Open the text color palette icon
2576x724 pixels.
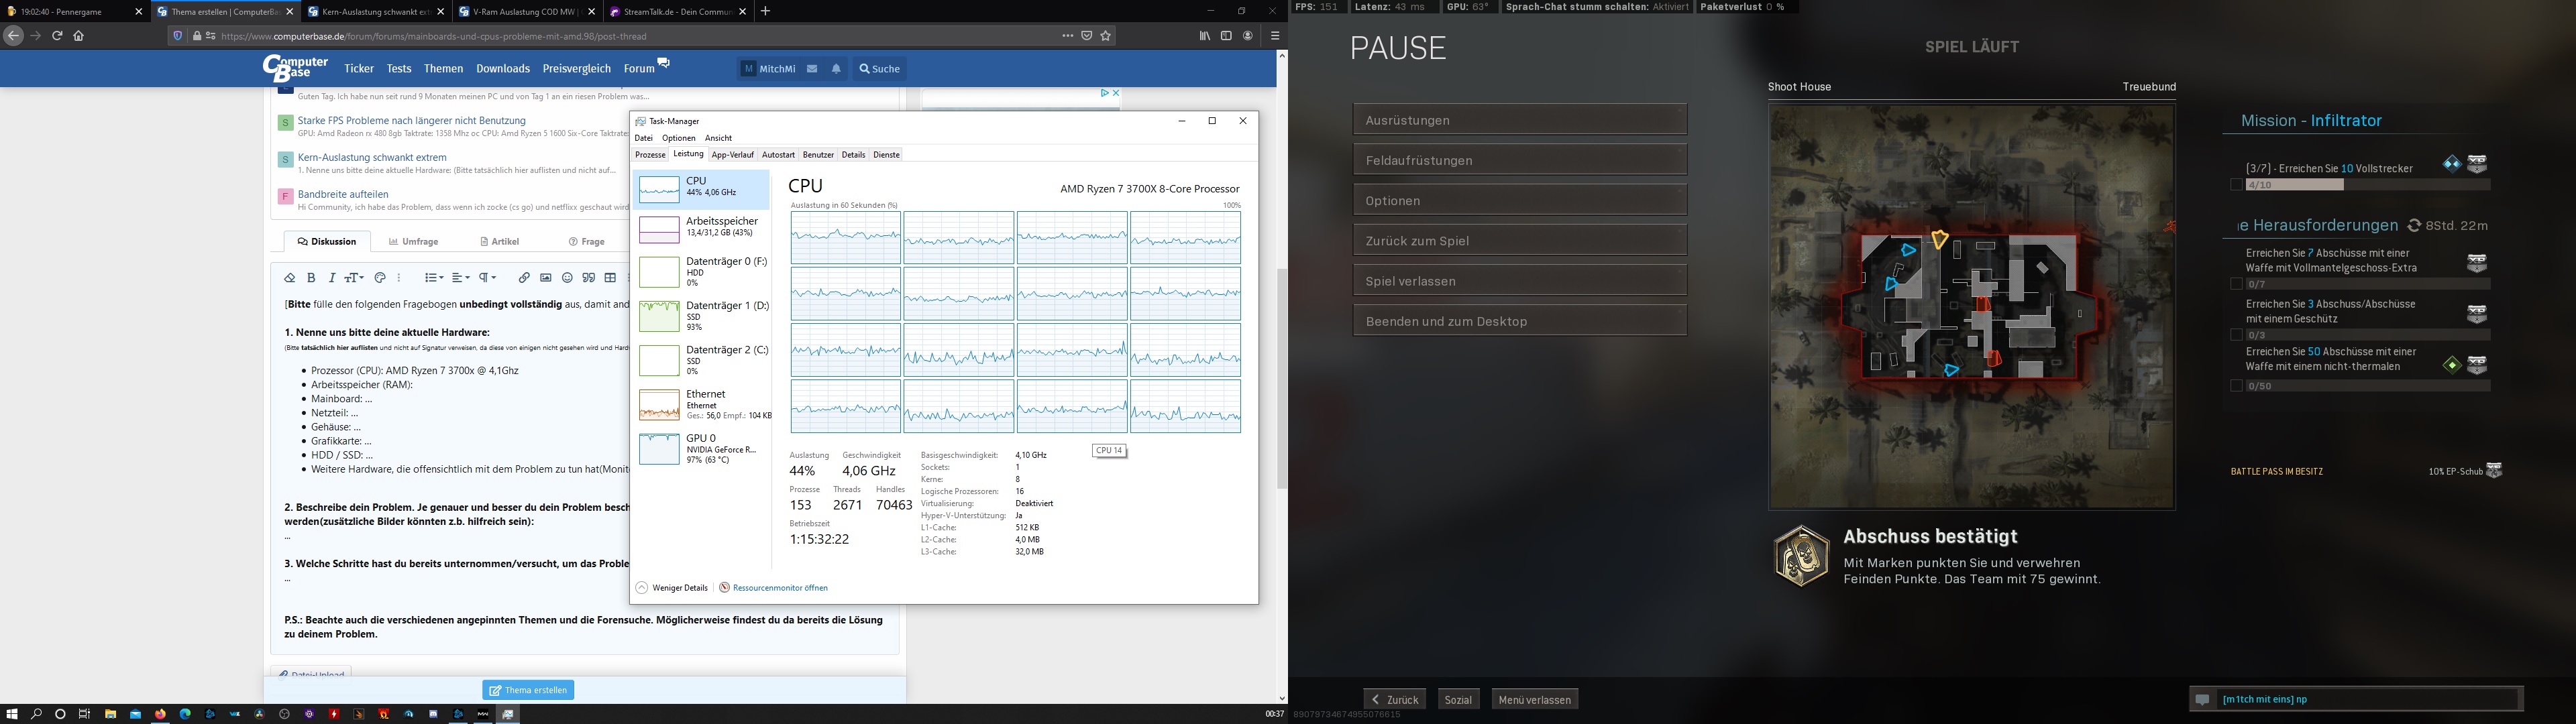click(380, 278)
